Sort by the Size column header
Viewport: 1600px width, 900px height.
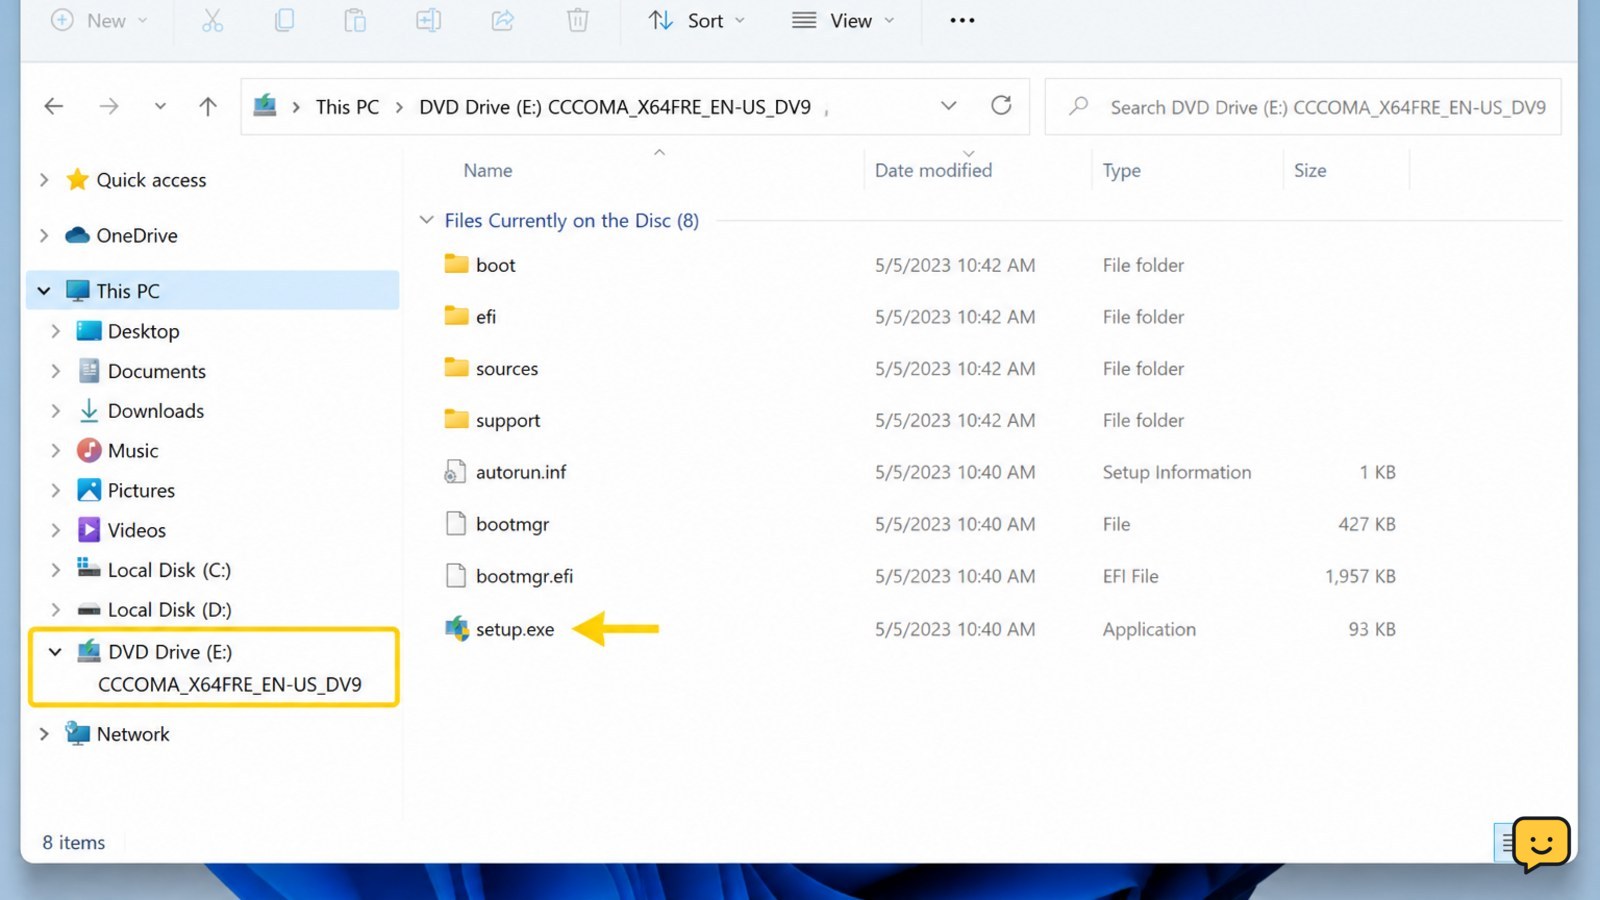[x=1310, y=170]
